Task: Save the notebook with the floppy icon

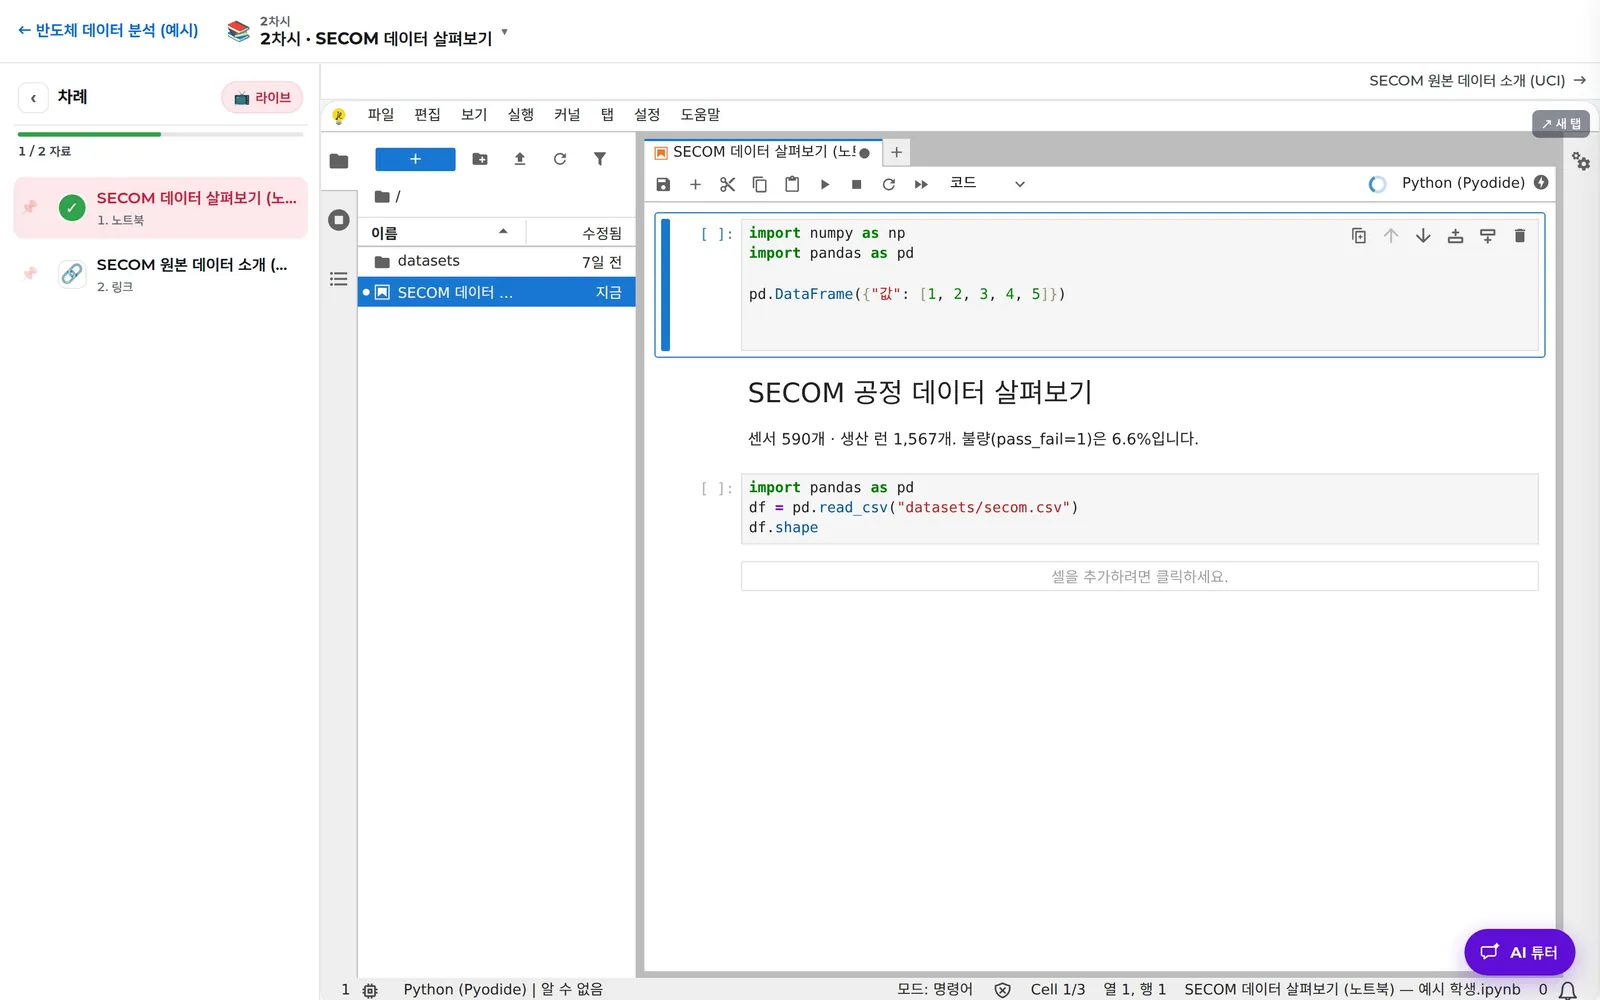Action: click(x=663, y=184)
